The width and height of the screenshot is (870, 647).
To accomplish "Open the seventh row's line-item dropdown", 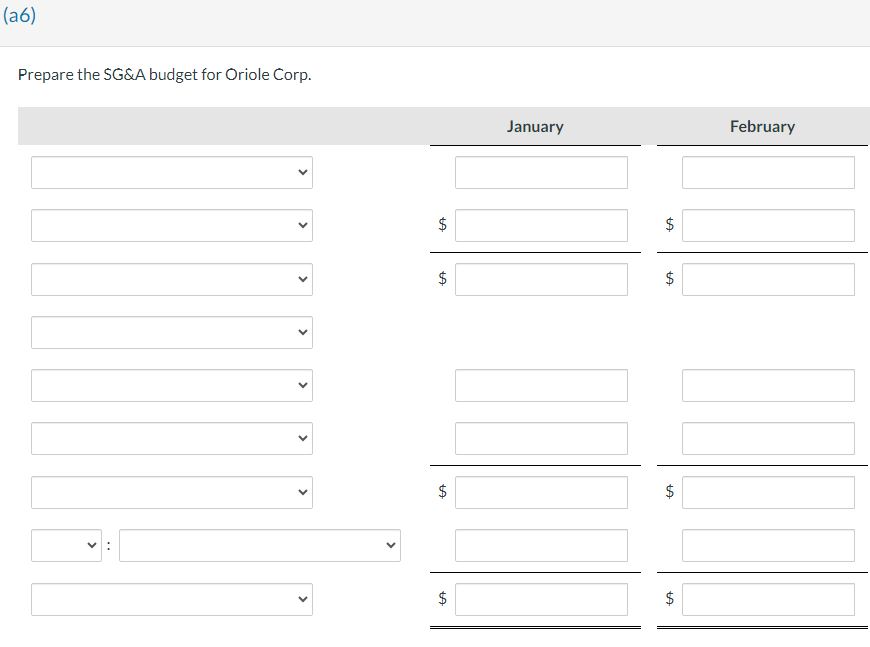I will (172, 492).
